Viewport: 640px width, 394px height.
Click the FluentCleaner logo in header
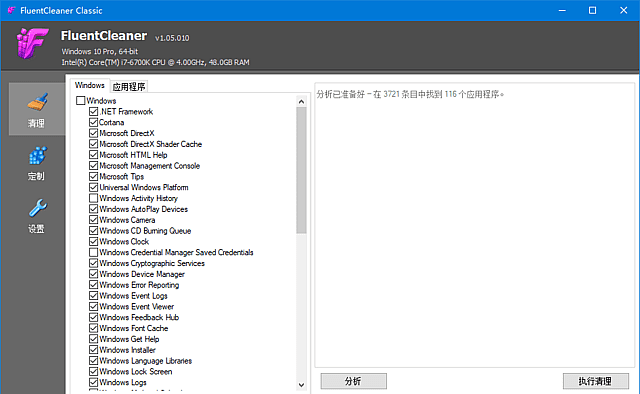pos(32,43)
